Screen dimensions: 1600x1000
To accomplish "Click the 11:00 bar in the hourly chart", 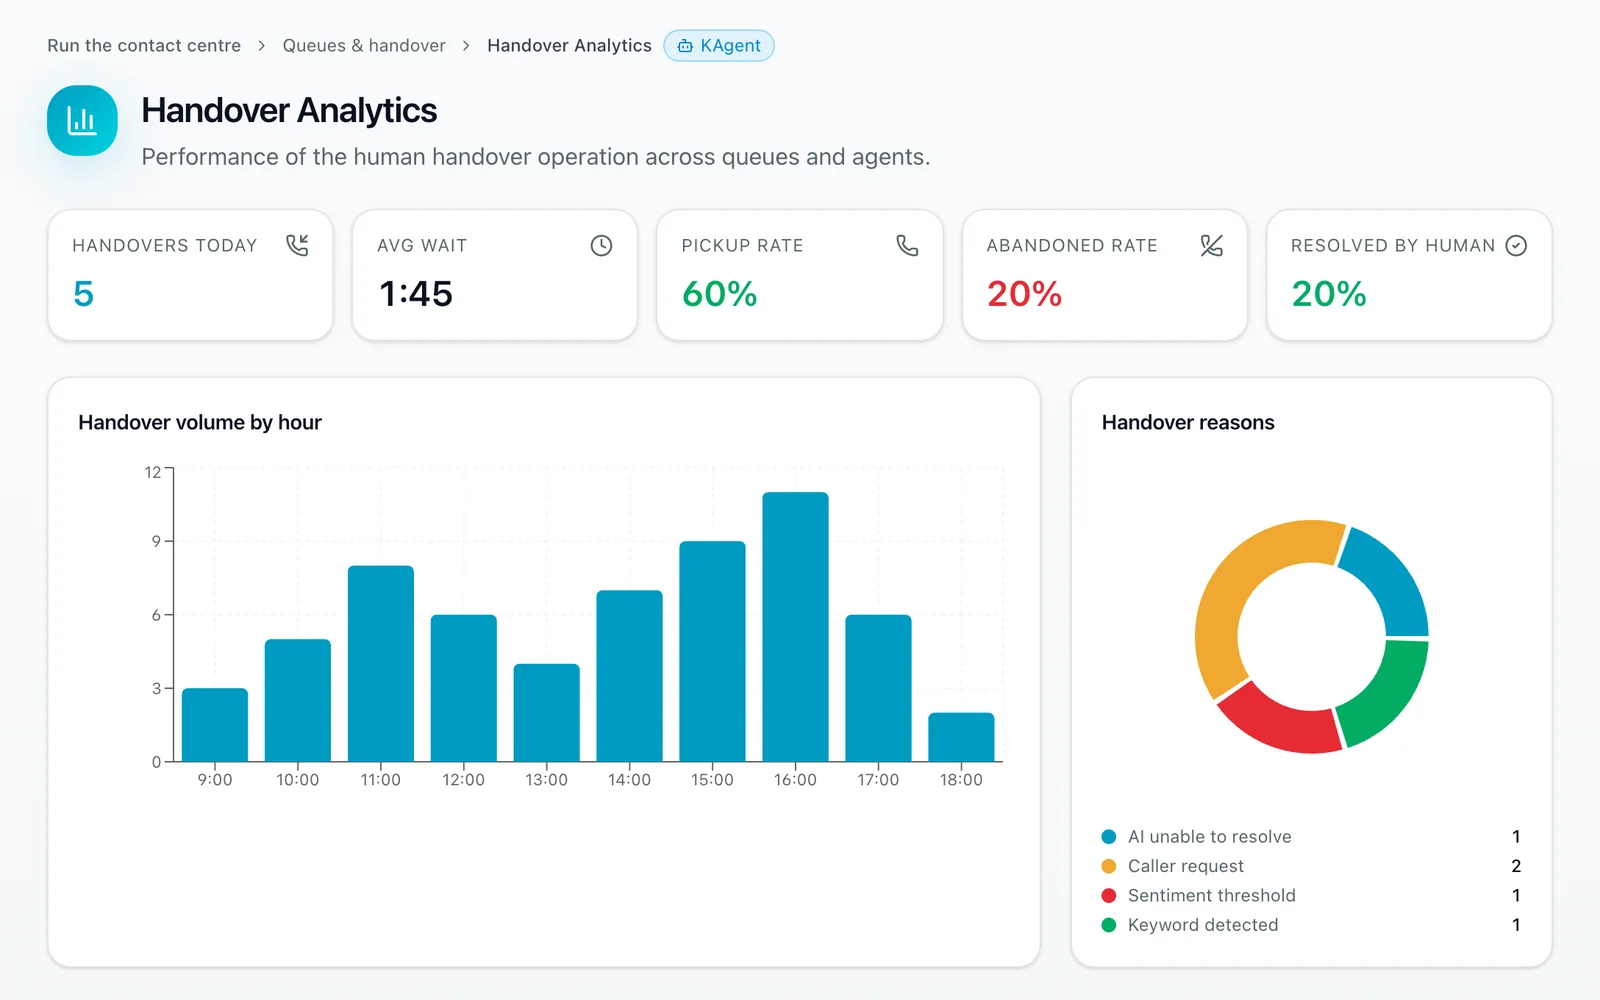I will (x=381, y=664).
